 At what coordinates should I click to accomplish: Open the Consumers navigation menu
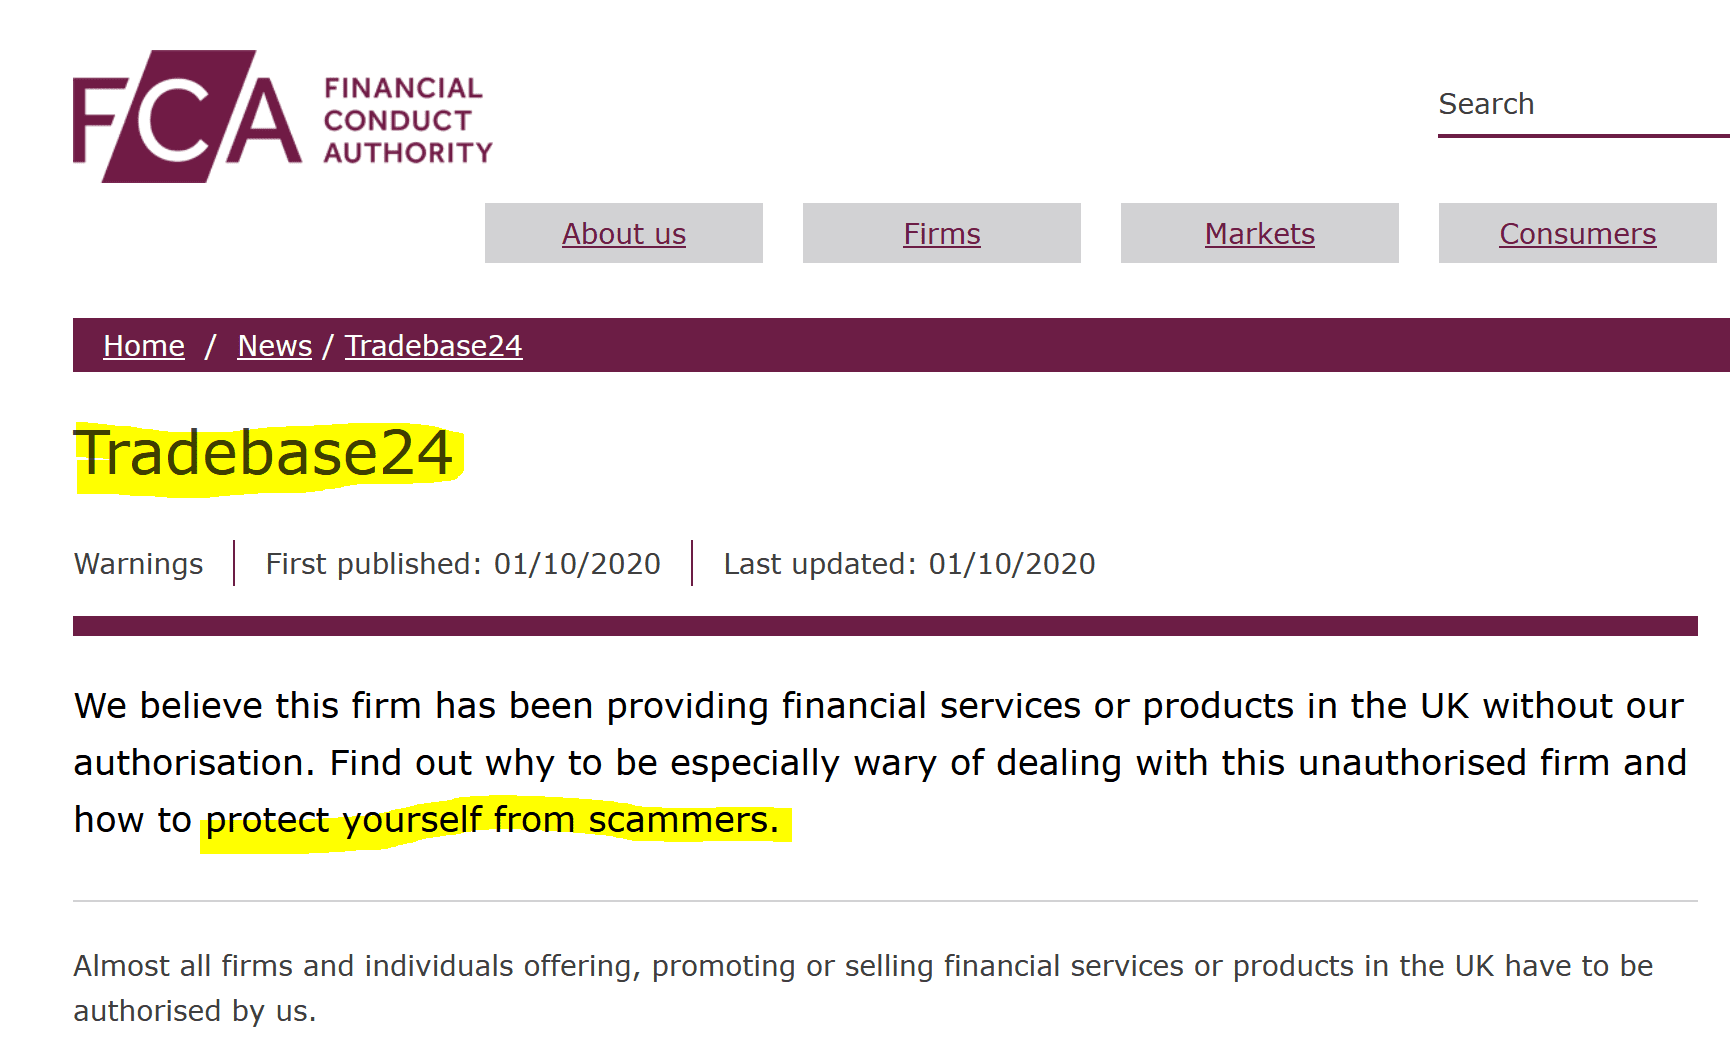[1576, 233]
